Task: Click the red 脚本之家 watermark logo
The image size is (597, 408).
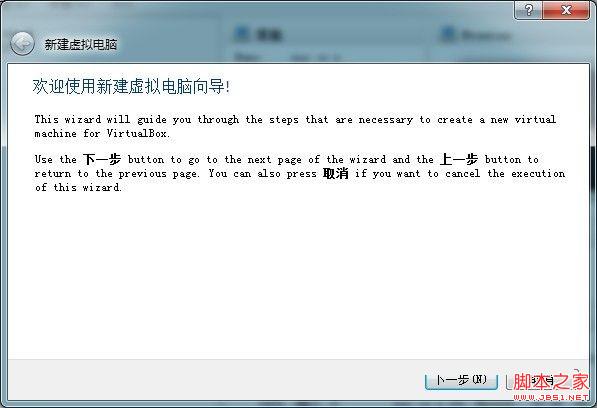Action: click(x=550, y=381)
